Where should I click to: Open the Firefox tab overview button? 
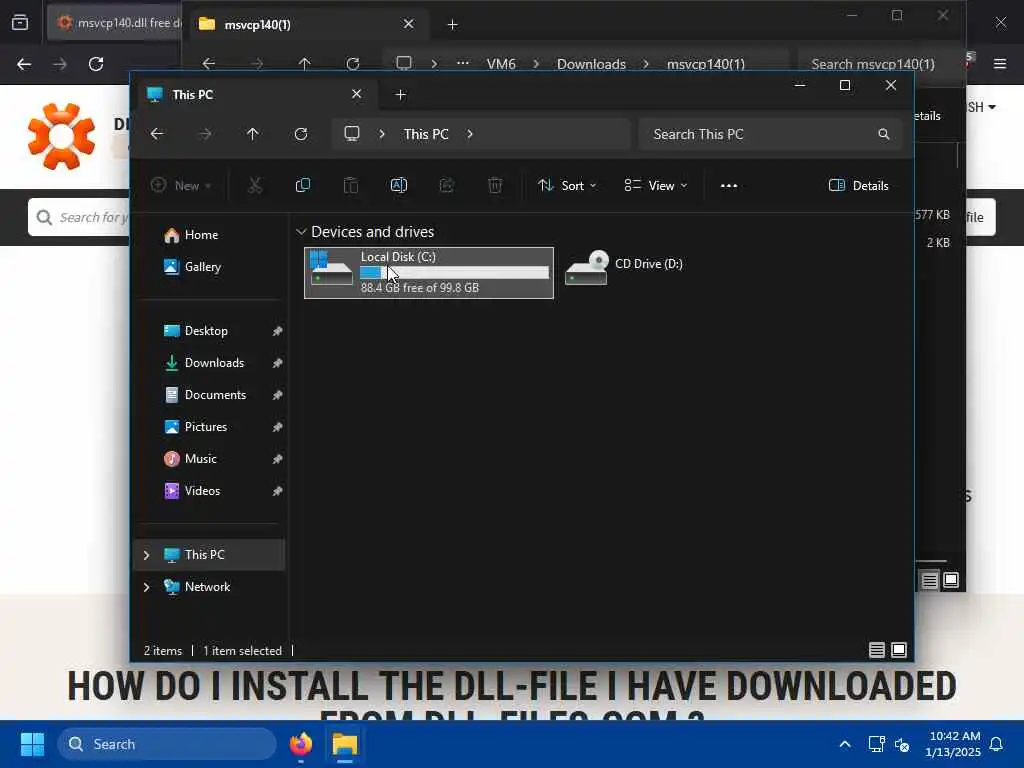20,23
